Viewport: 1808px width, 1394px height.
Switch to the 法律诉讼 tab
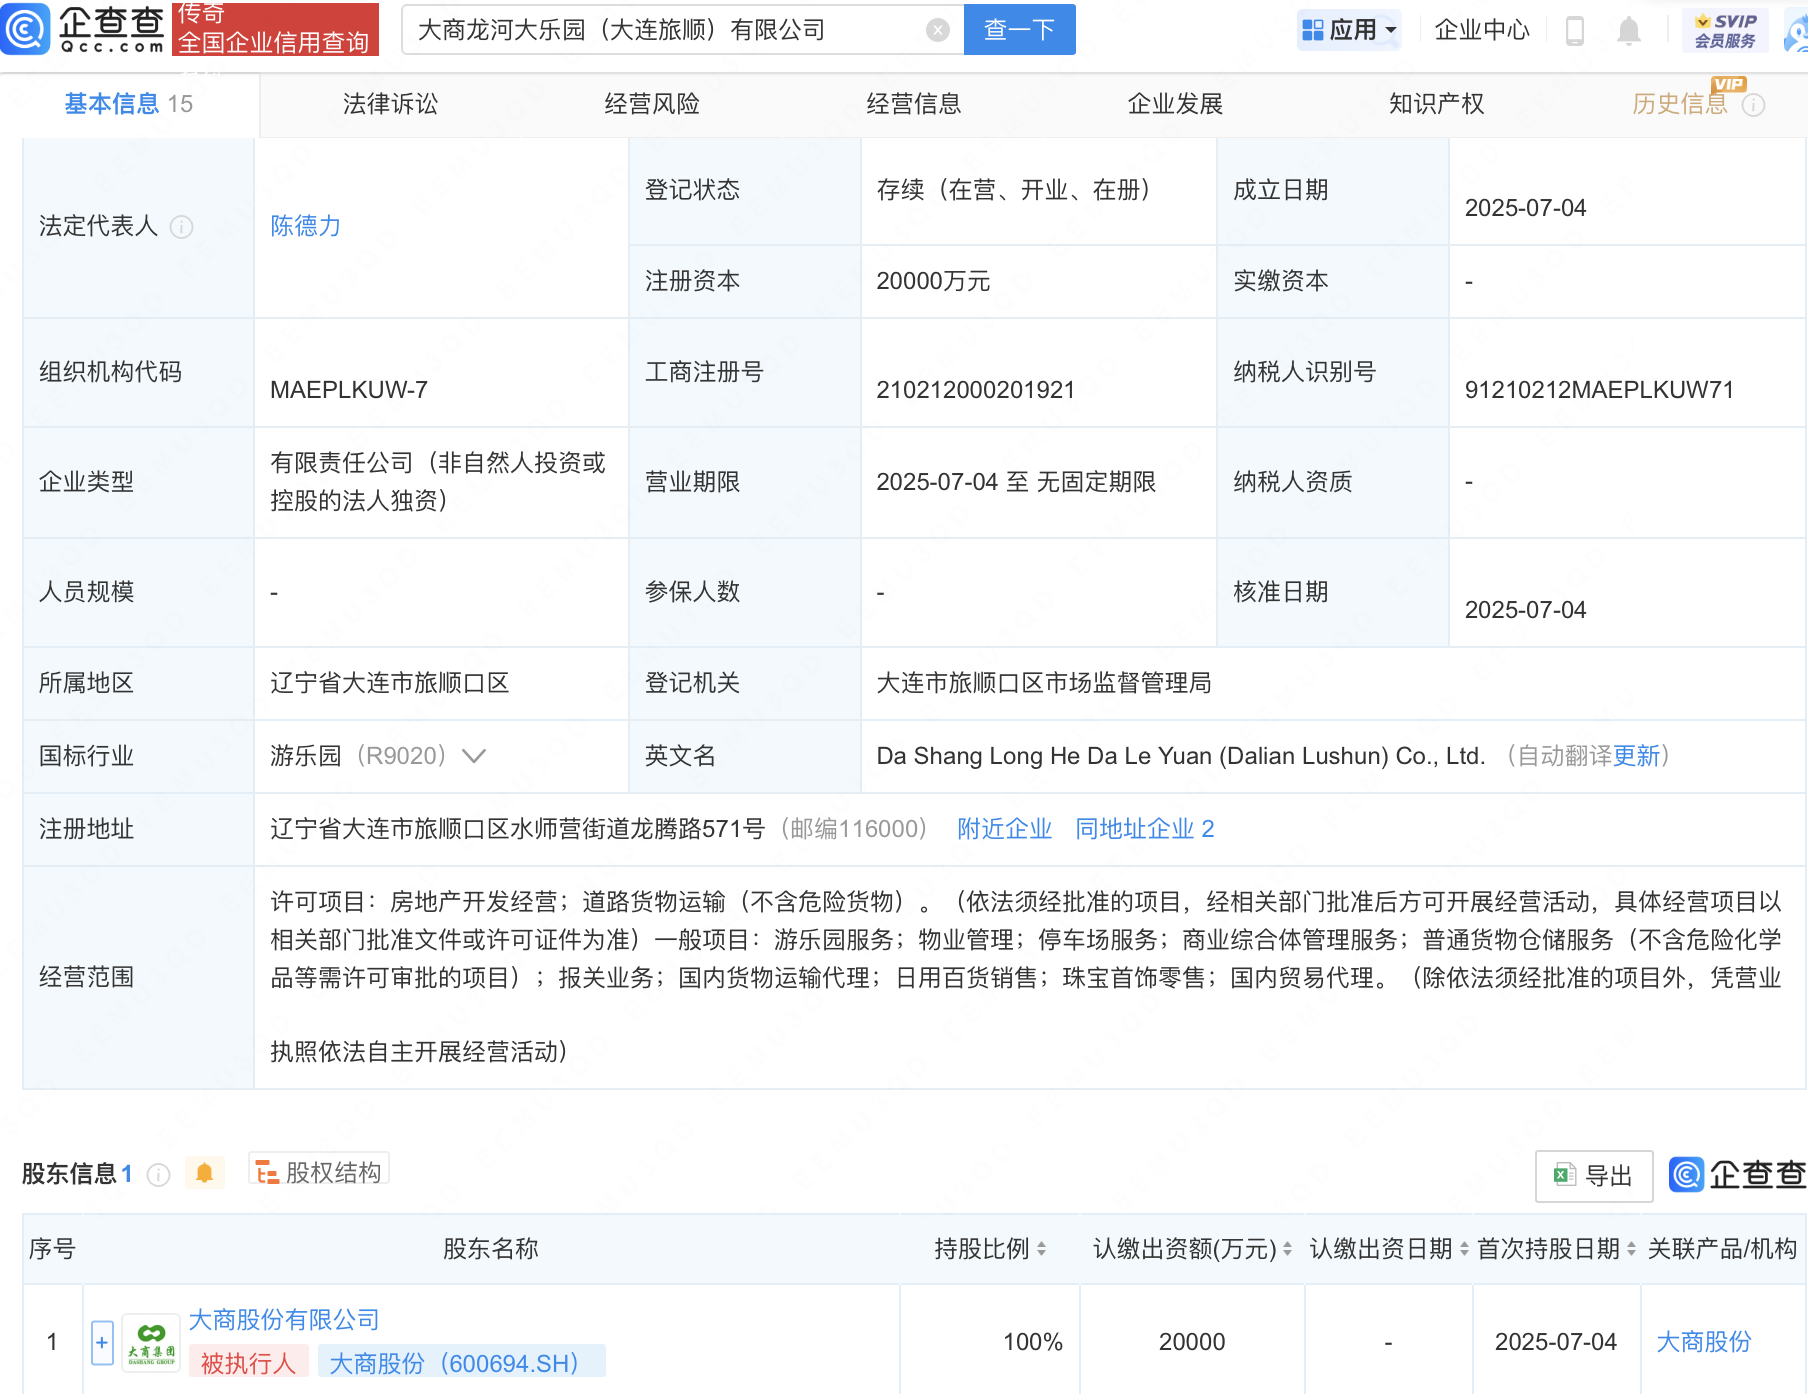click(390, 104)
